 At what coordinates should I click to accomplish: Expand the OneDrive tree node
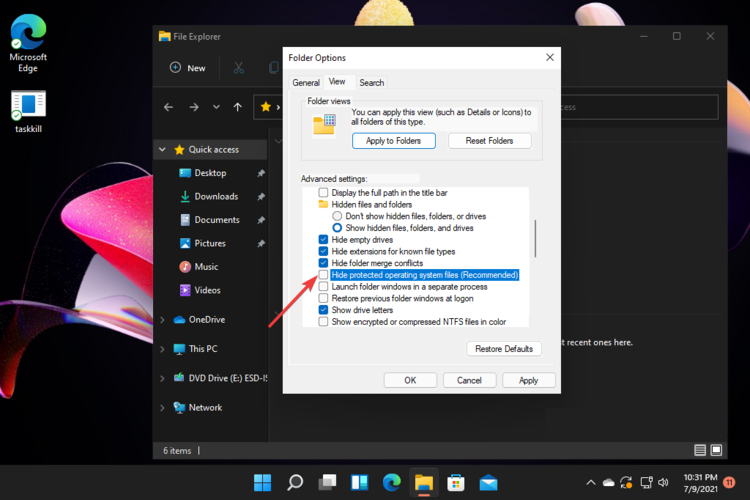[162, 320]
